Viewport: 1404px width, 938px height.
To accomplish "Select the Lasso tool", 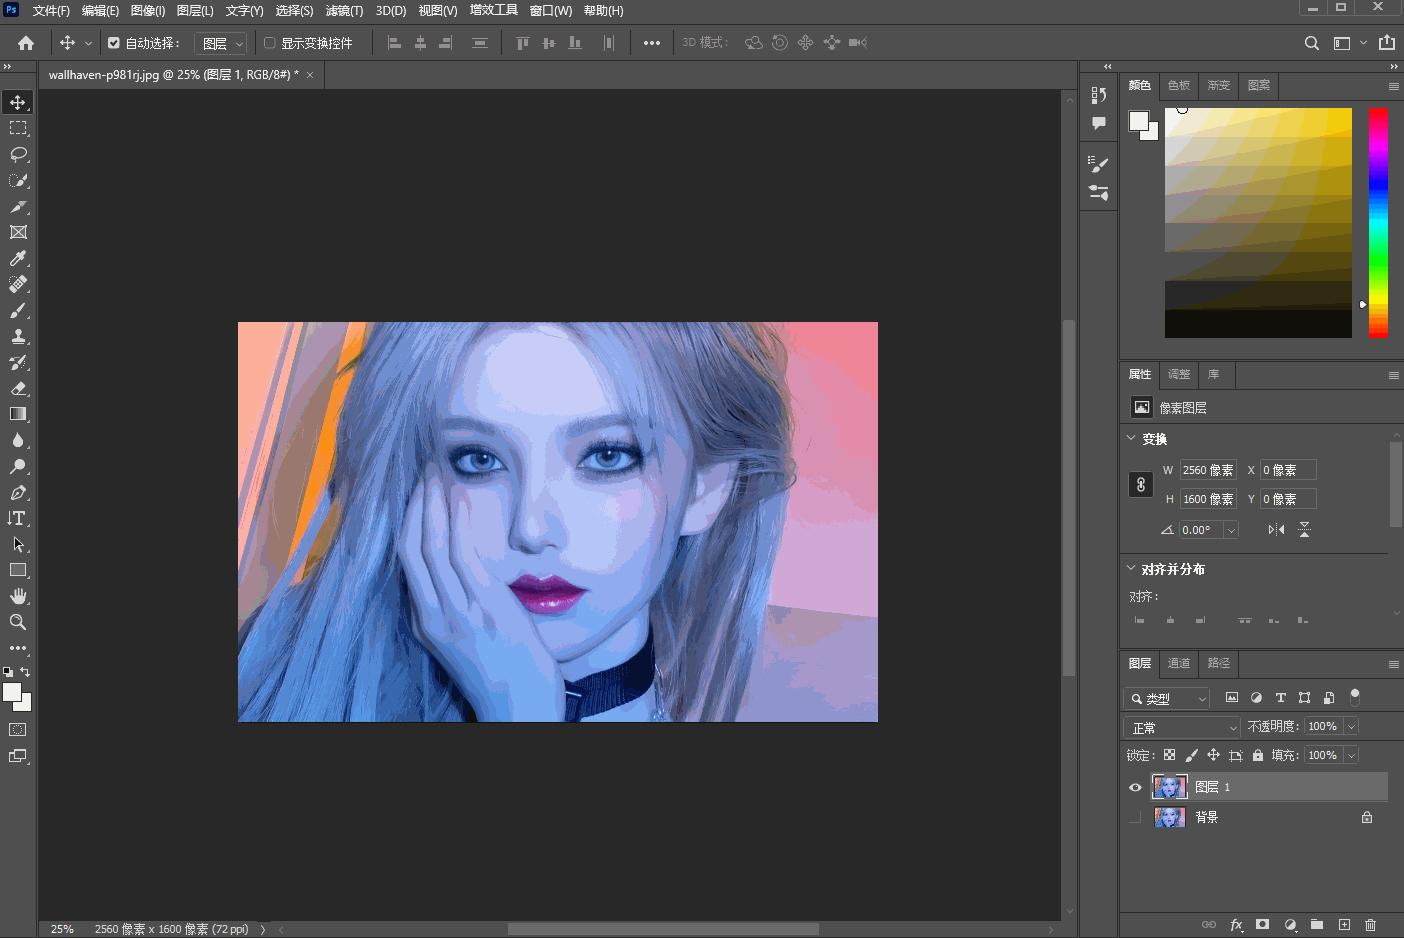I will pos(18,154).
